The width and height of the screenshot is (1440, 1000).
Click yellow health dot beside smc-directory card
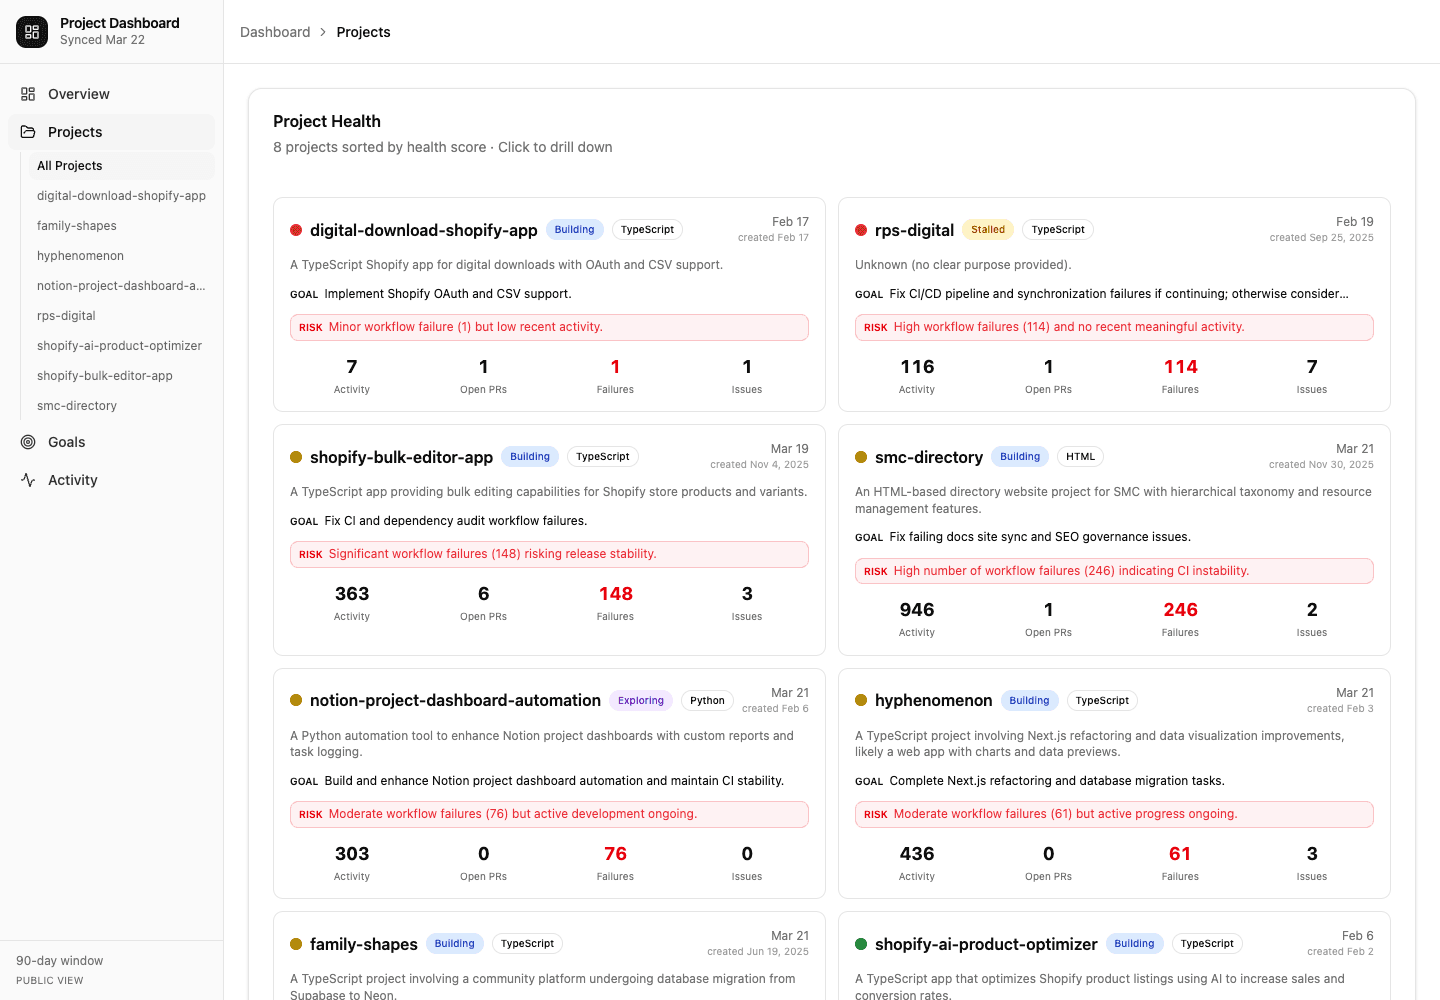point(861,457)
